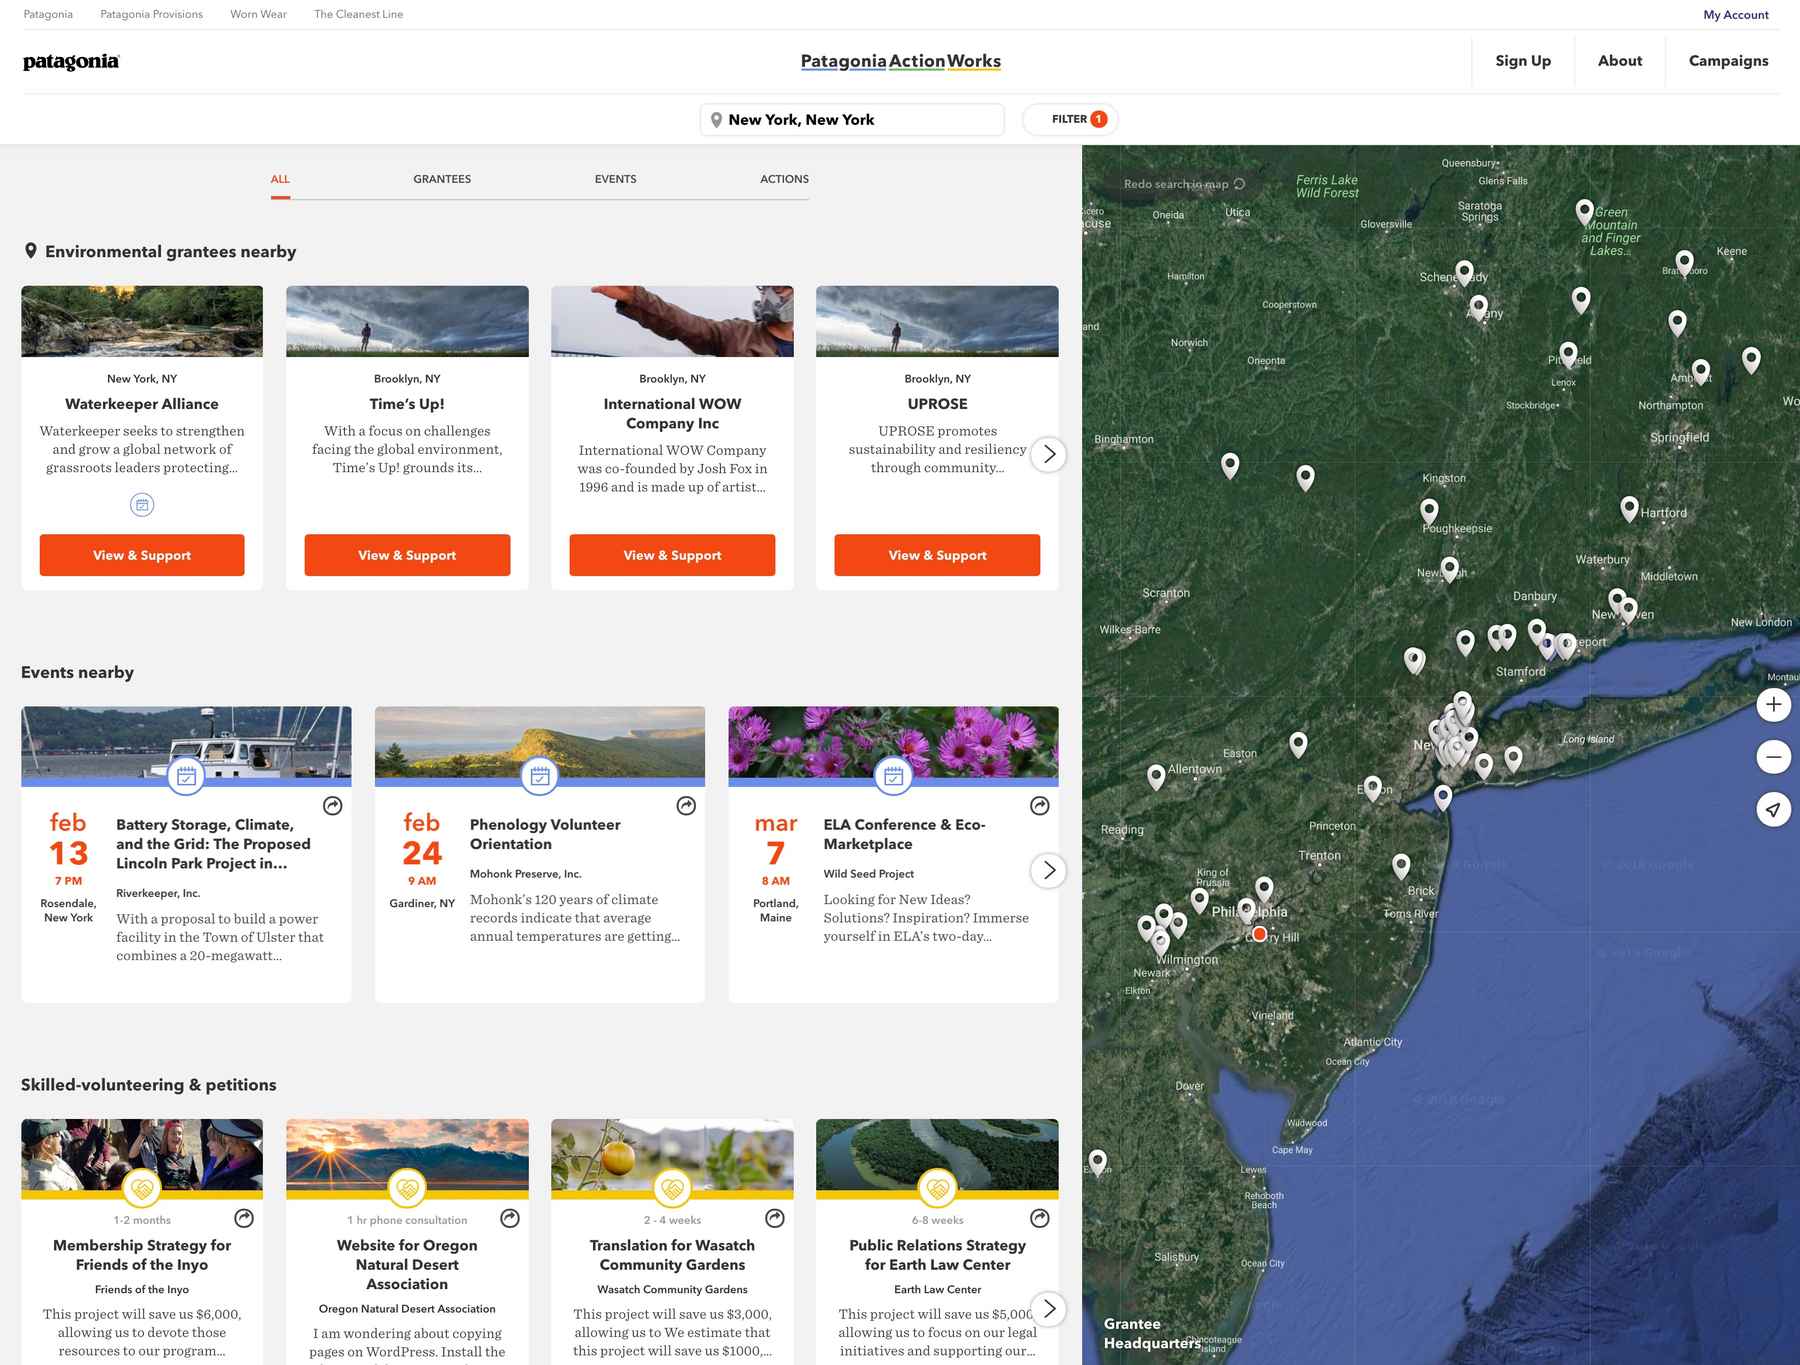1800x1365 pixels.
Task: Zoom out on the map
Action: [1773, 757]
